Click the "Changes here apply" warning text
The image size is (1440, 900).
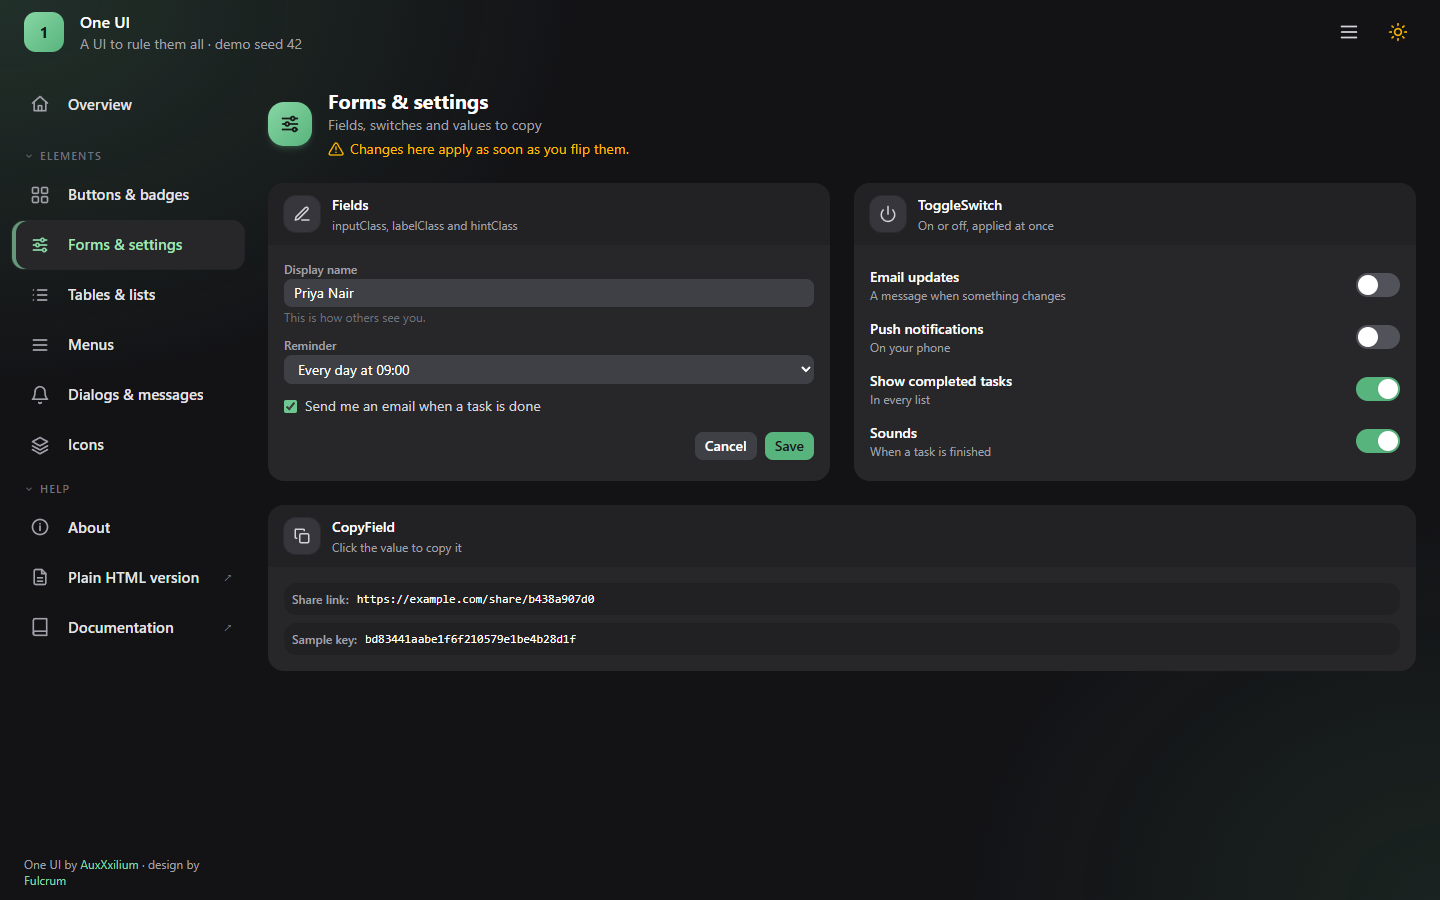tap(490, 149)
